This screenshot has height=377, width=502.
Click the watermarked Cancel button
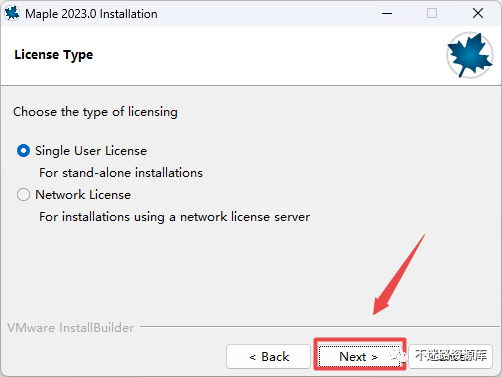pyautogui.click(x=451, y=357)
